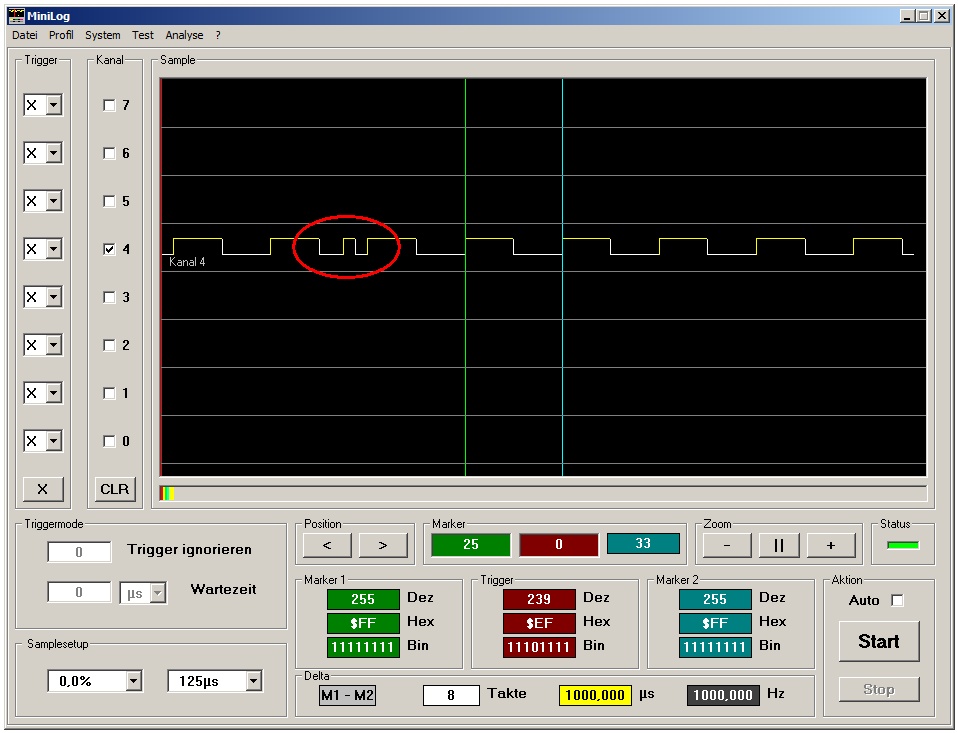The image size is (958, 733).
Task: Expand trigger dropdown for channel 4
Action: [x=54, y=249]
